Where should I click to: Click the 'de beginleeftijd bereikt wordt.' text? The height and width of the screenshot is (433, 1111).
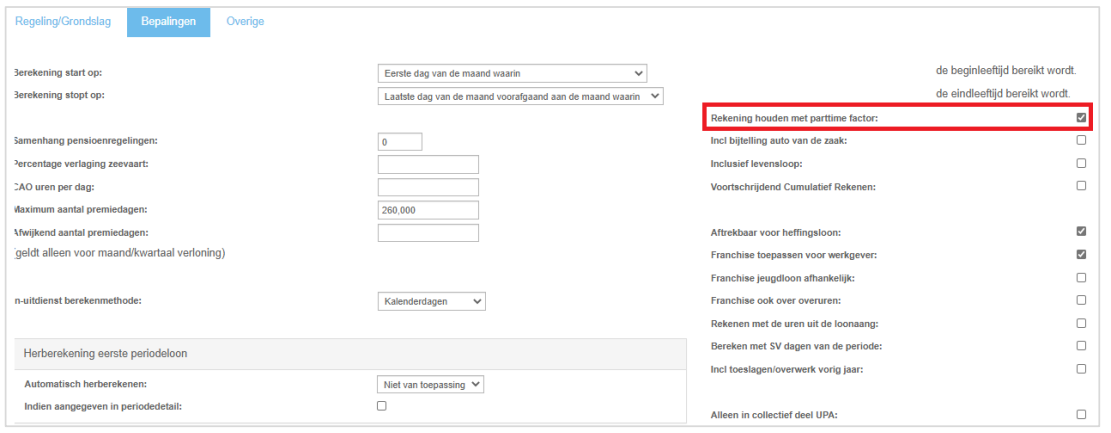[1006, 71]
